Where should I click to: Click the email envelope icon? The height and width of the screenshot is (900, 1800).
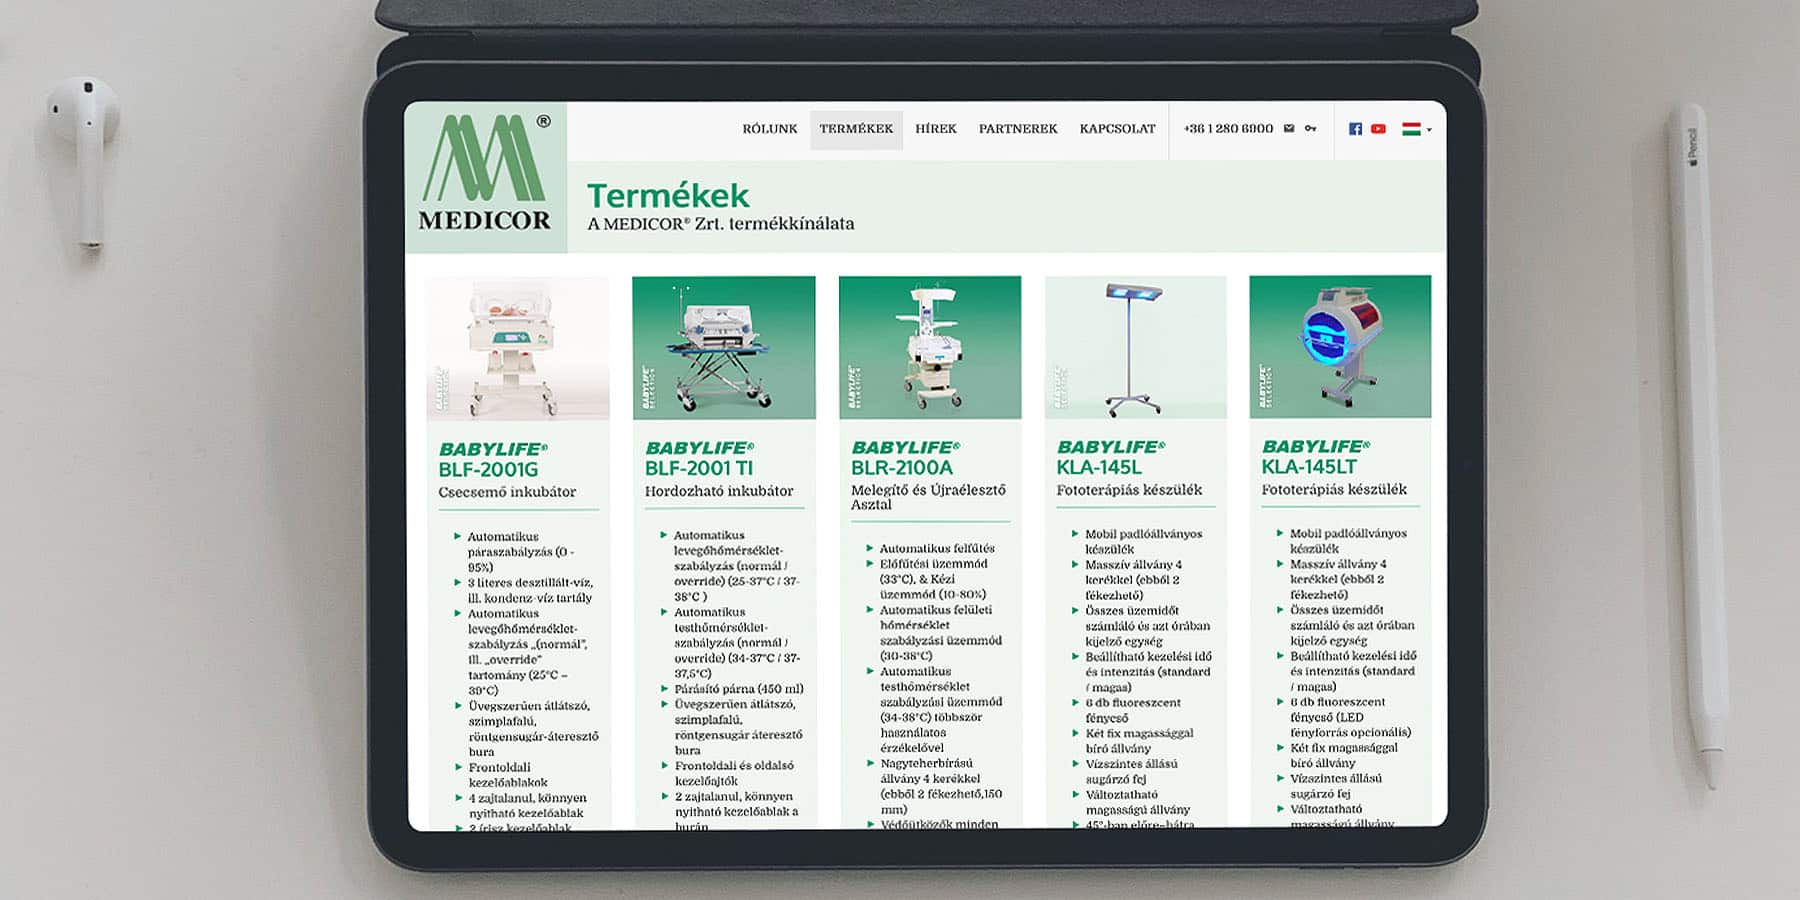click(1289, 129)
